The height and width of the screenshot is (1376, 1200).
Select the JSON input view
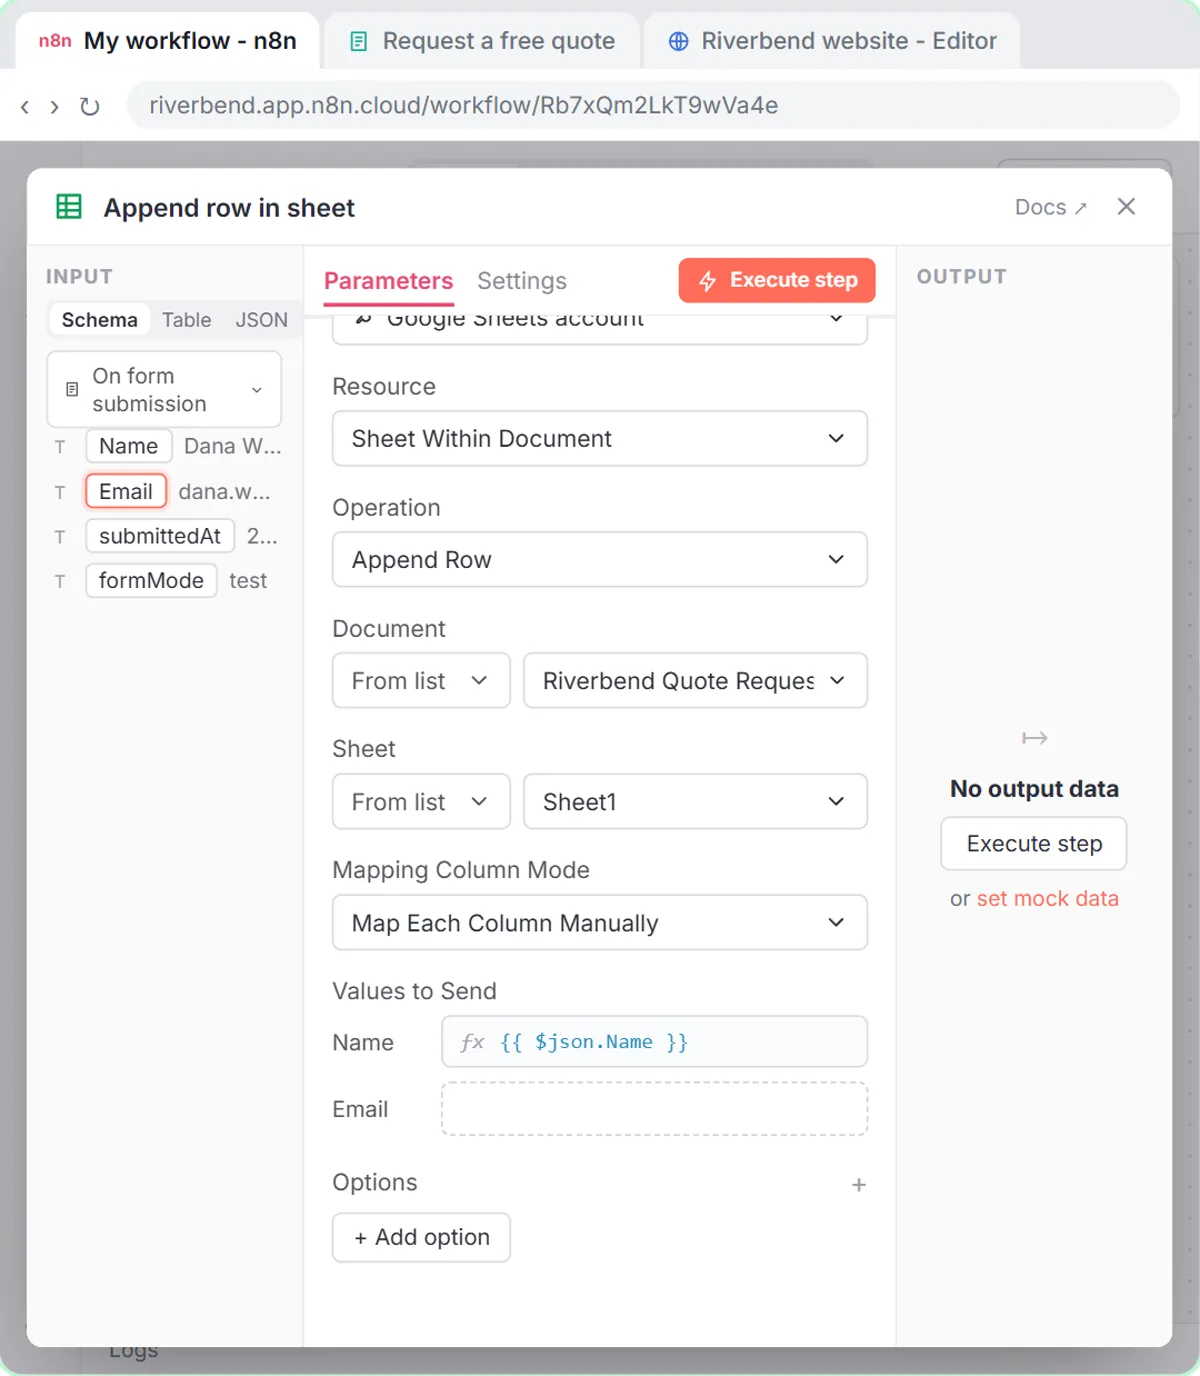(x=262, y=320)
